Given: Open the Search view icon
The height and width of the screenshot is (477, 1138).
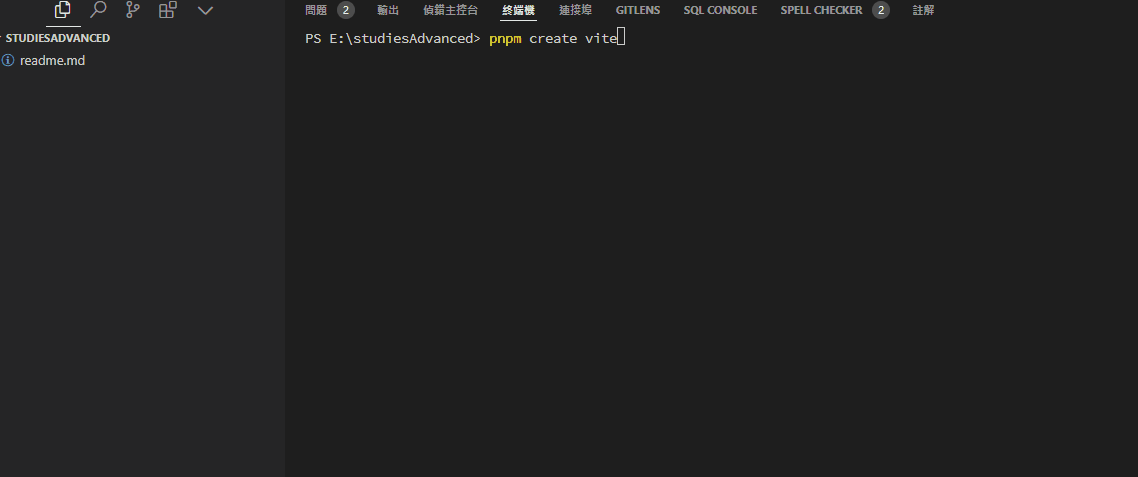Looking at the screenshot, I should (98, 10).
